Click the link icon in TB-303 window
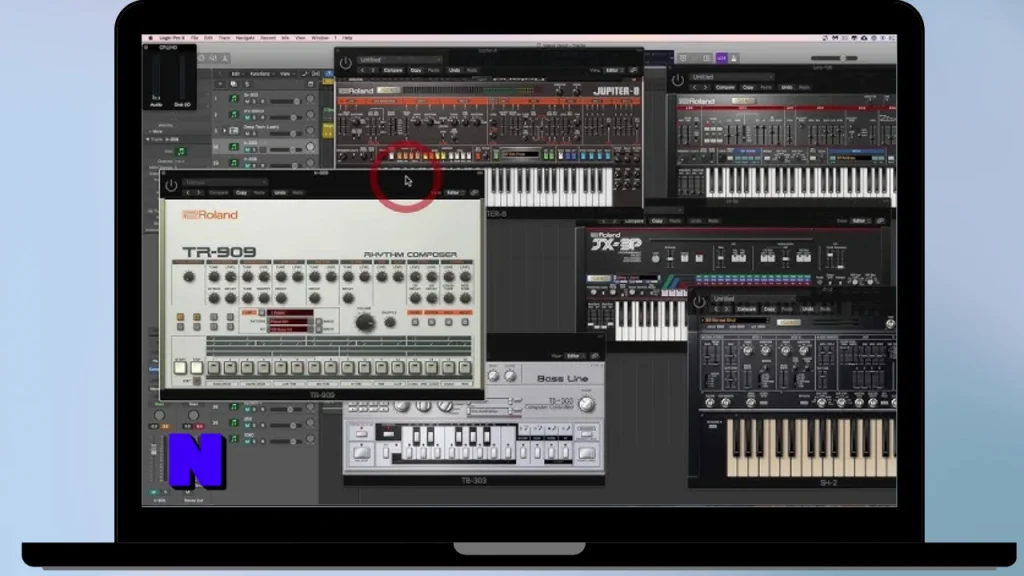The image size is (1024, 576). click(594, 356)
